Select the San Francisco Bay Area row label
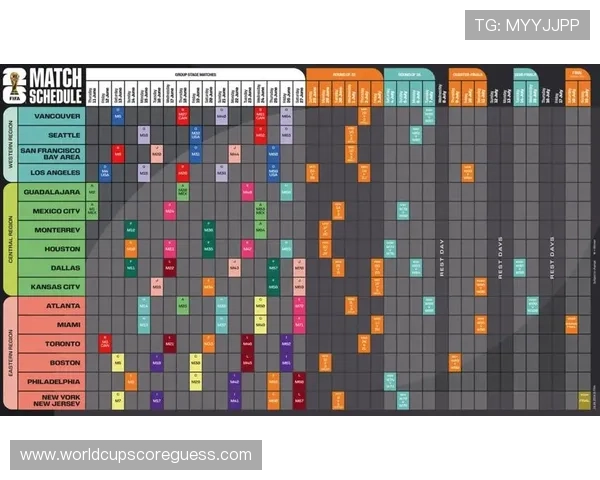 pyautogui.click(x=52, y=154)
